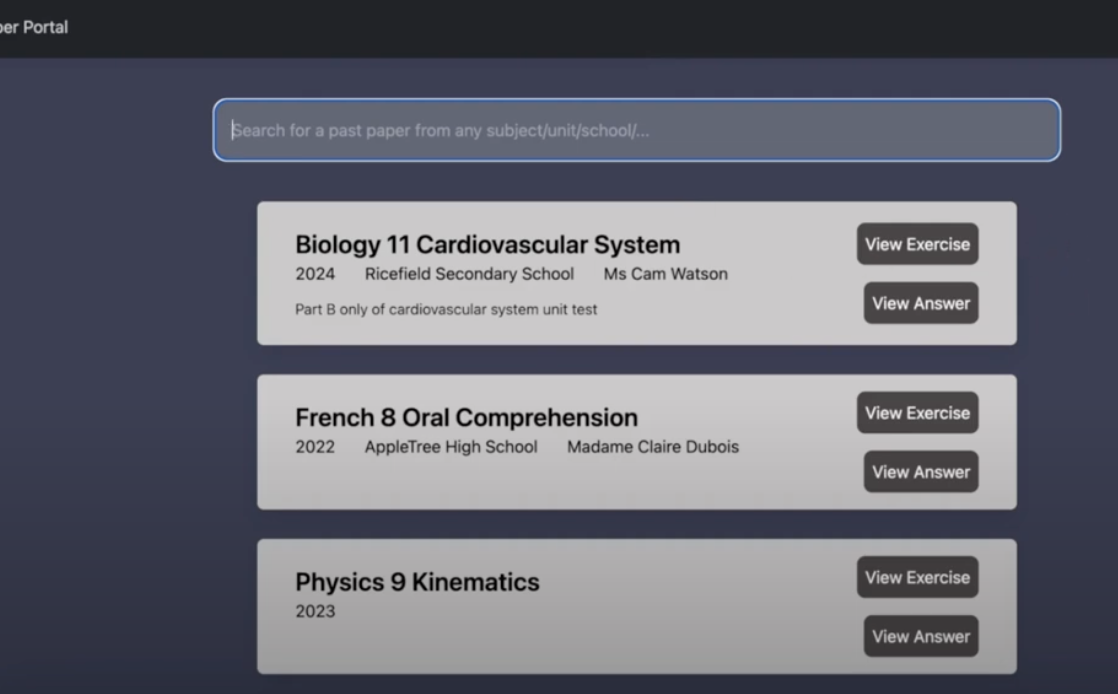View Answer for French 8 Oral Comprehension

920,471
